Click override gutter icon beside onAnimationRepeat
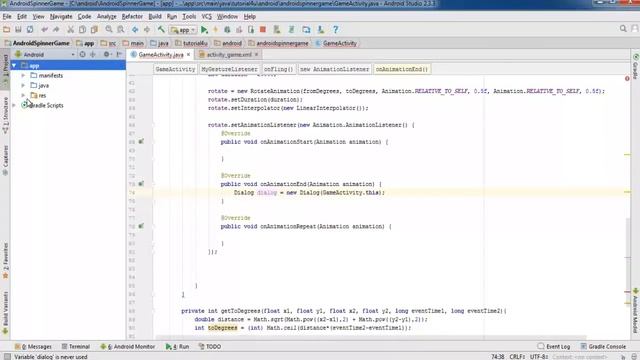 pos(141,226)
